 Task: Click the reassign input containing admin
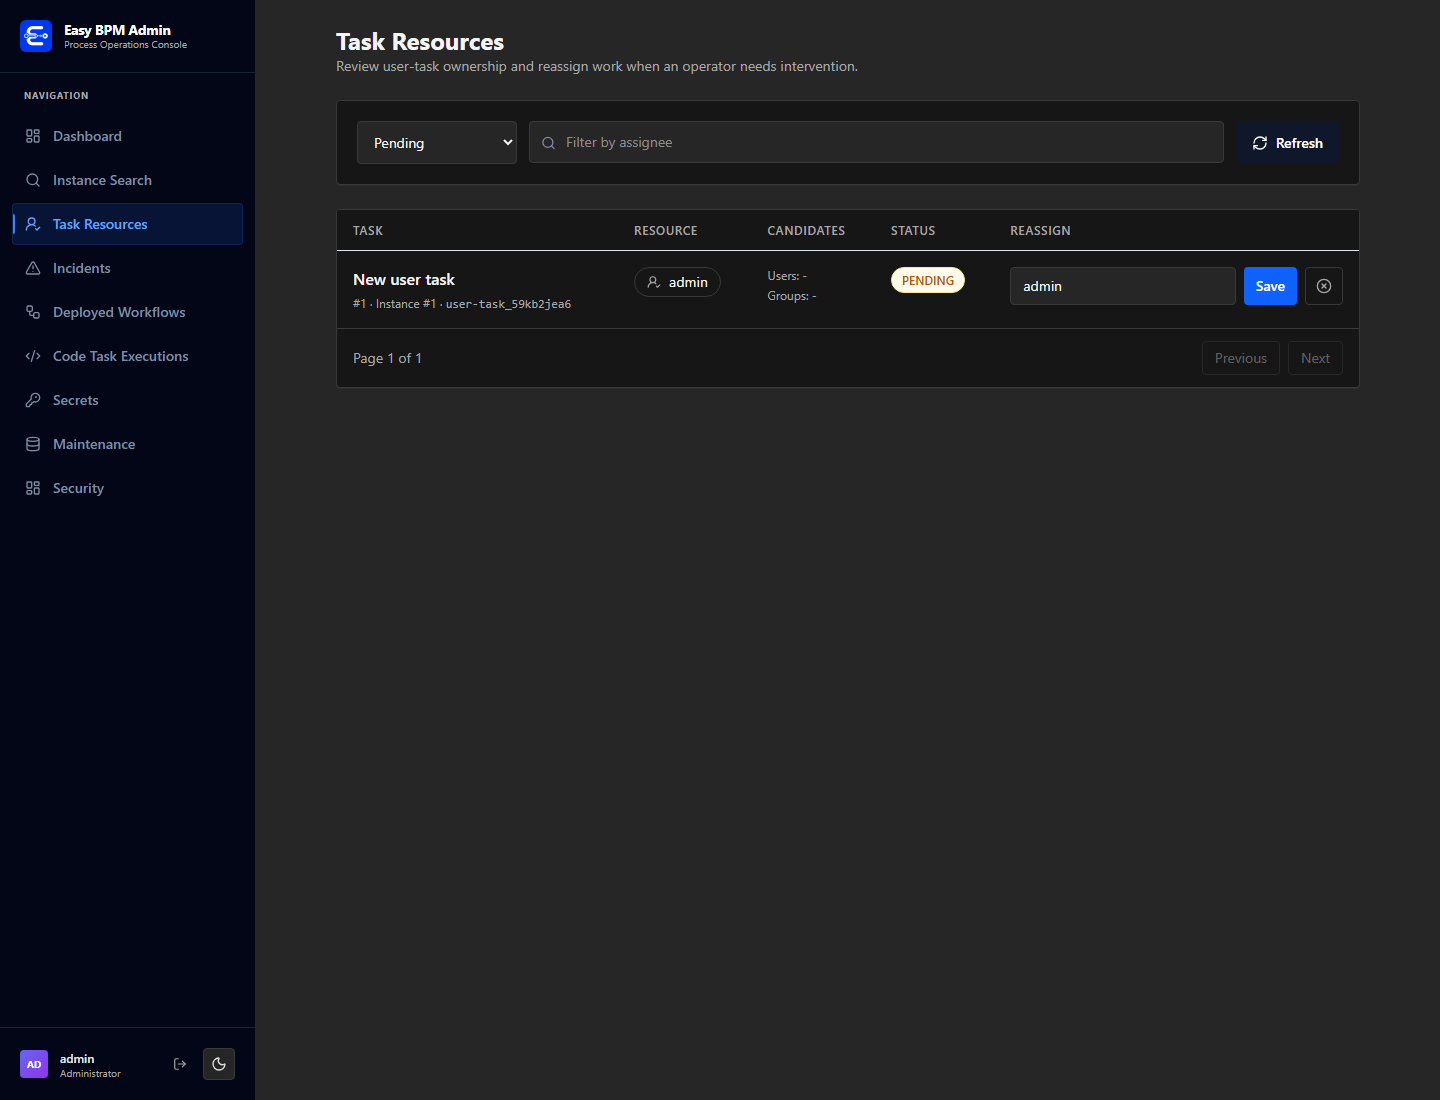click(1123, 286)
